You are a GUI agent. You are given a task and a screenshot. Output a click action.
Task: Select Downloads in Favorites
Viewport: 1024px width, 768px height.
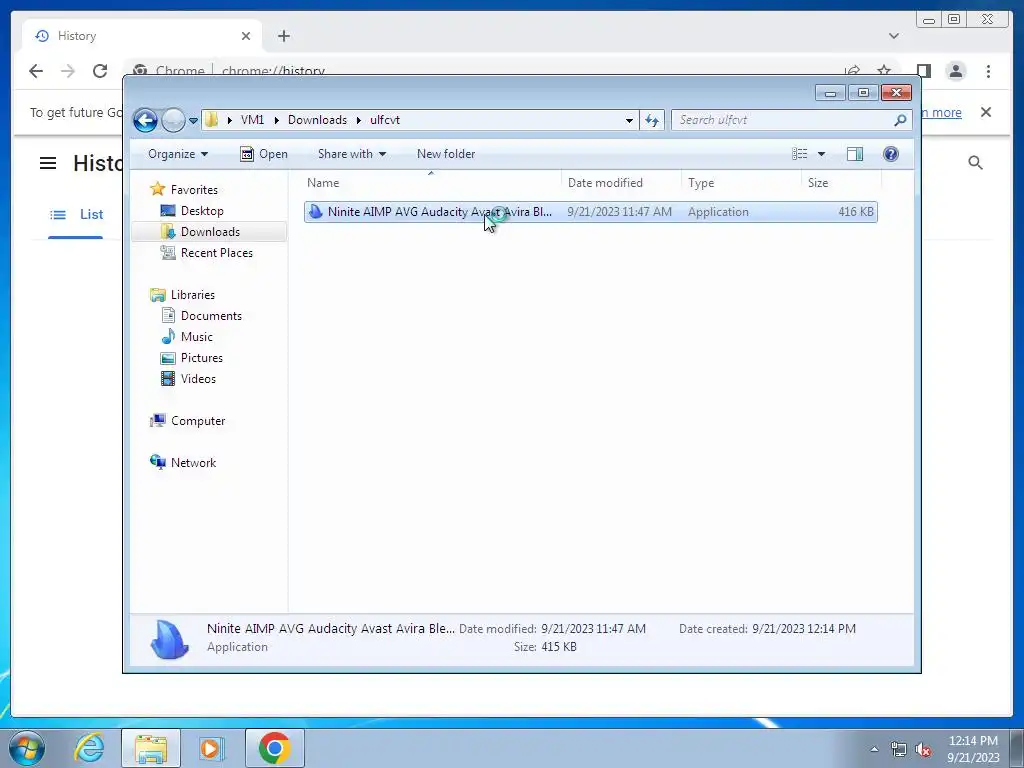coord(210,232)
